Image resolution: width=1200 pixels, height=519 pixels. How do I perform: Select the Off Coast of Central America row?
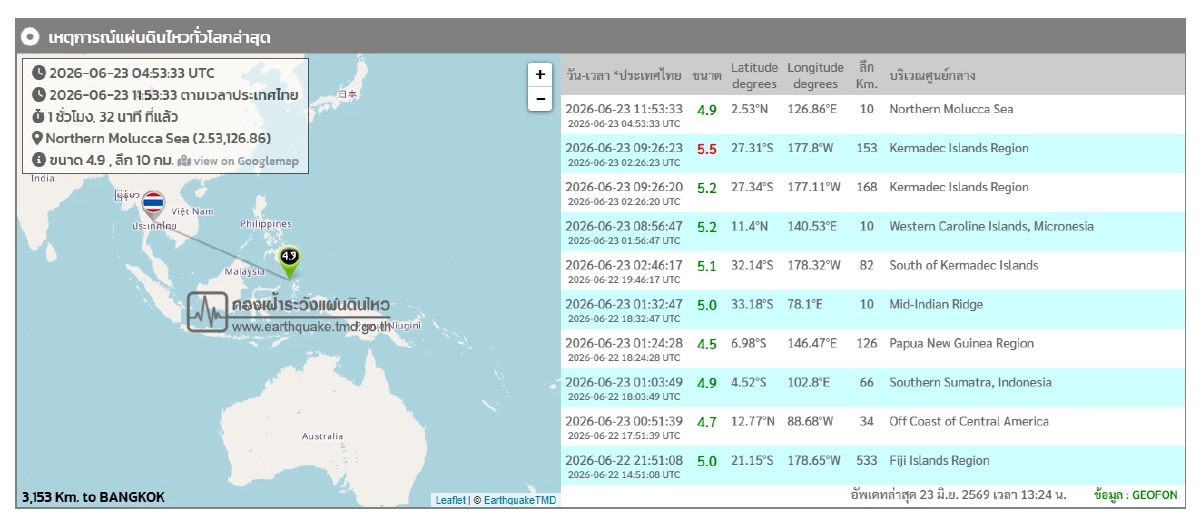(x=871, y=427)
